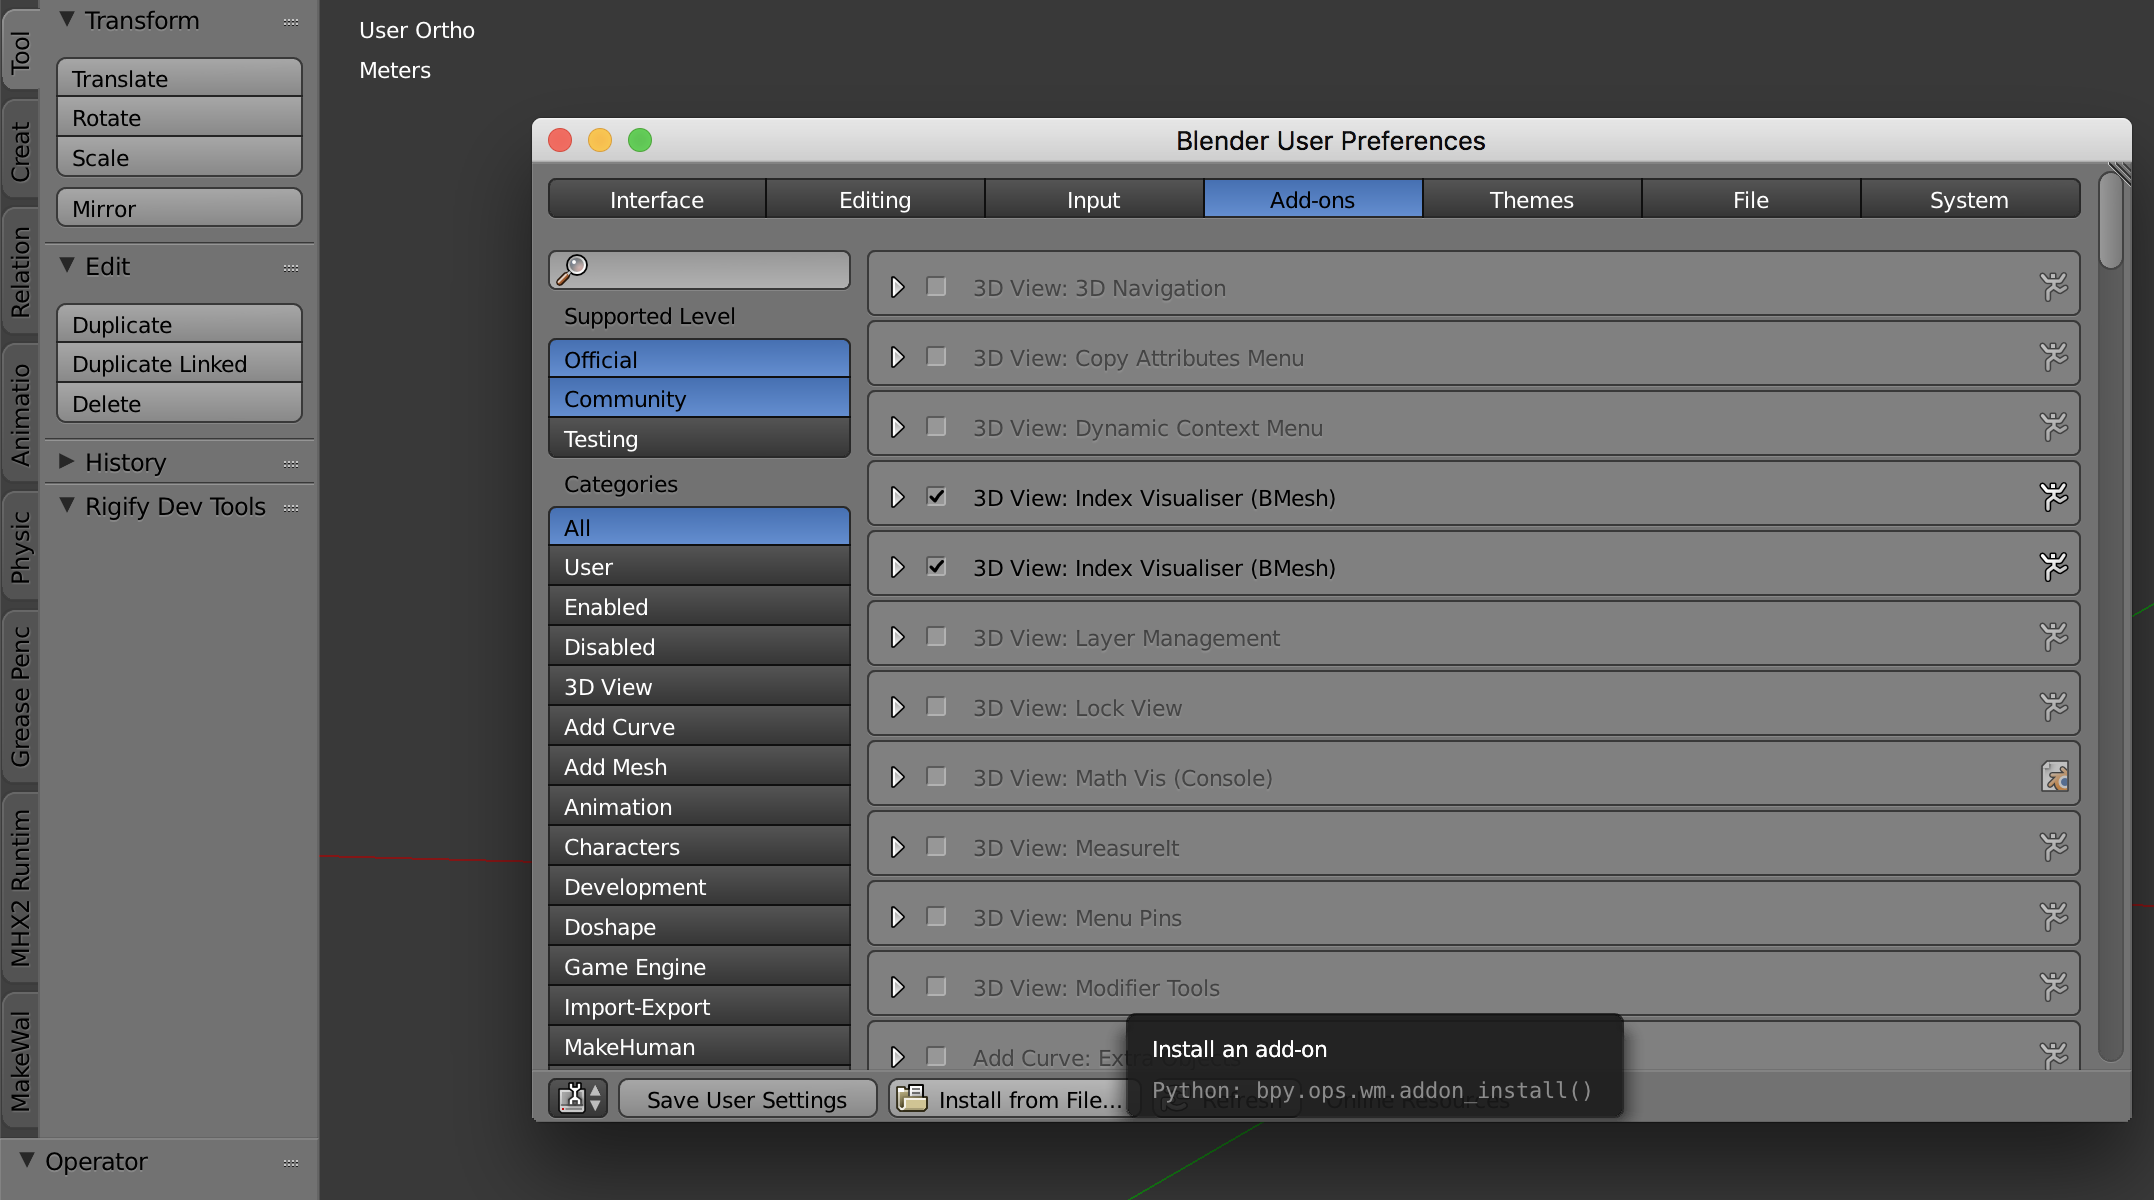Click community icon on Add Curve row

(2053, 1055)
